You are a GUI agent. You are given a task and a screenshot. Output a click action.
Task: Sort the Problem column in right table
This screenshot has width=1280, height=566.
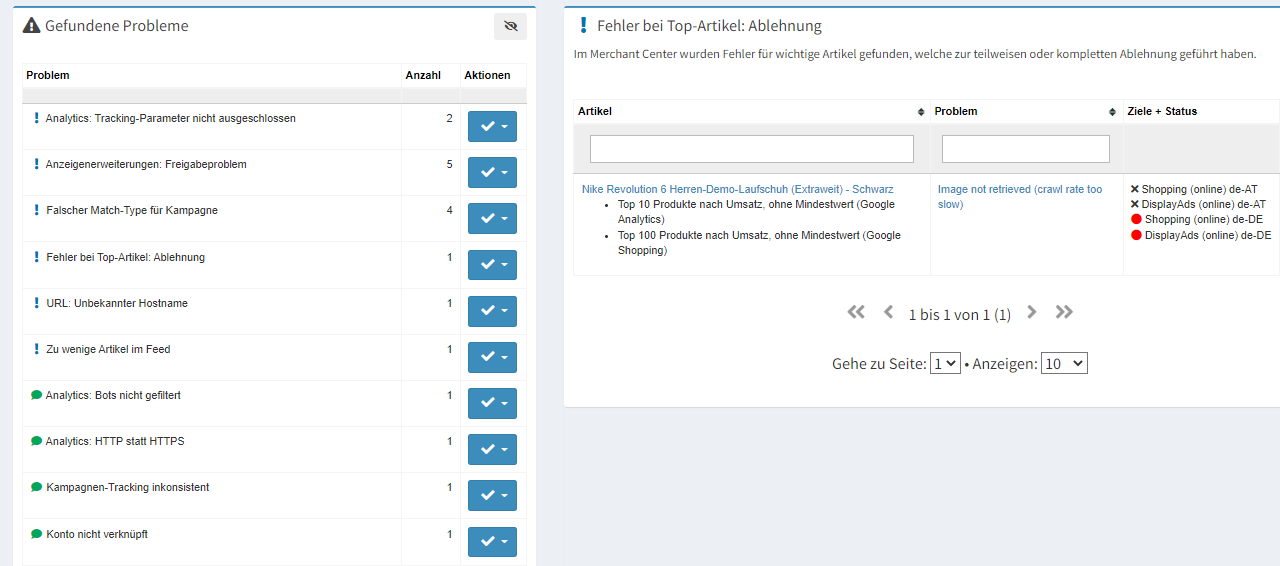(1112, 112)
